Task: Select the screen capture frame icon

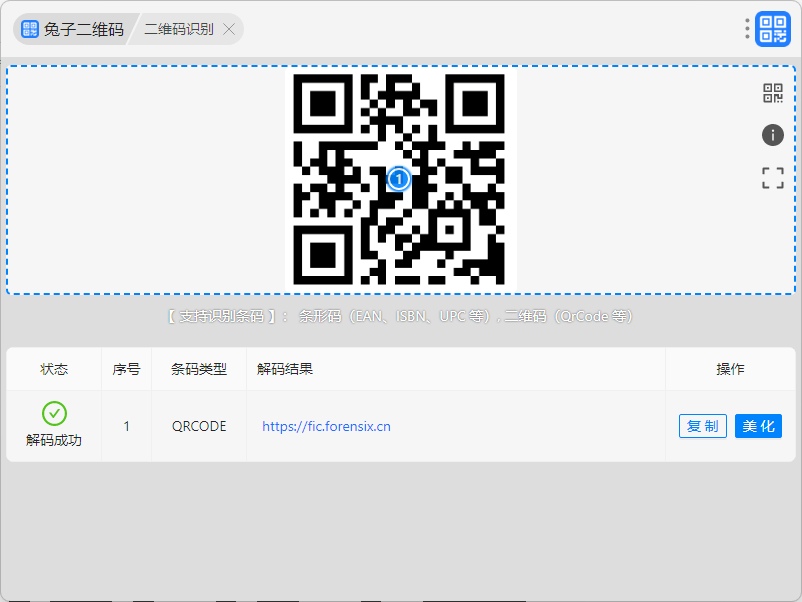Action: point(773,178)
